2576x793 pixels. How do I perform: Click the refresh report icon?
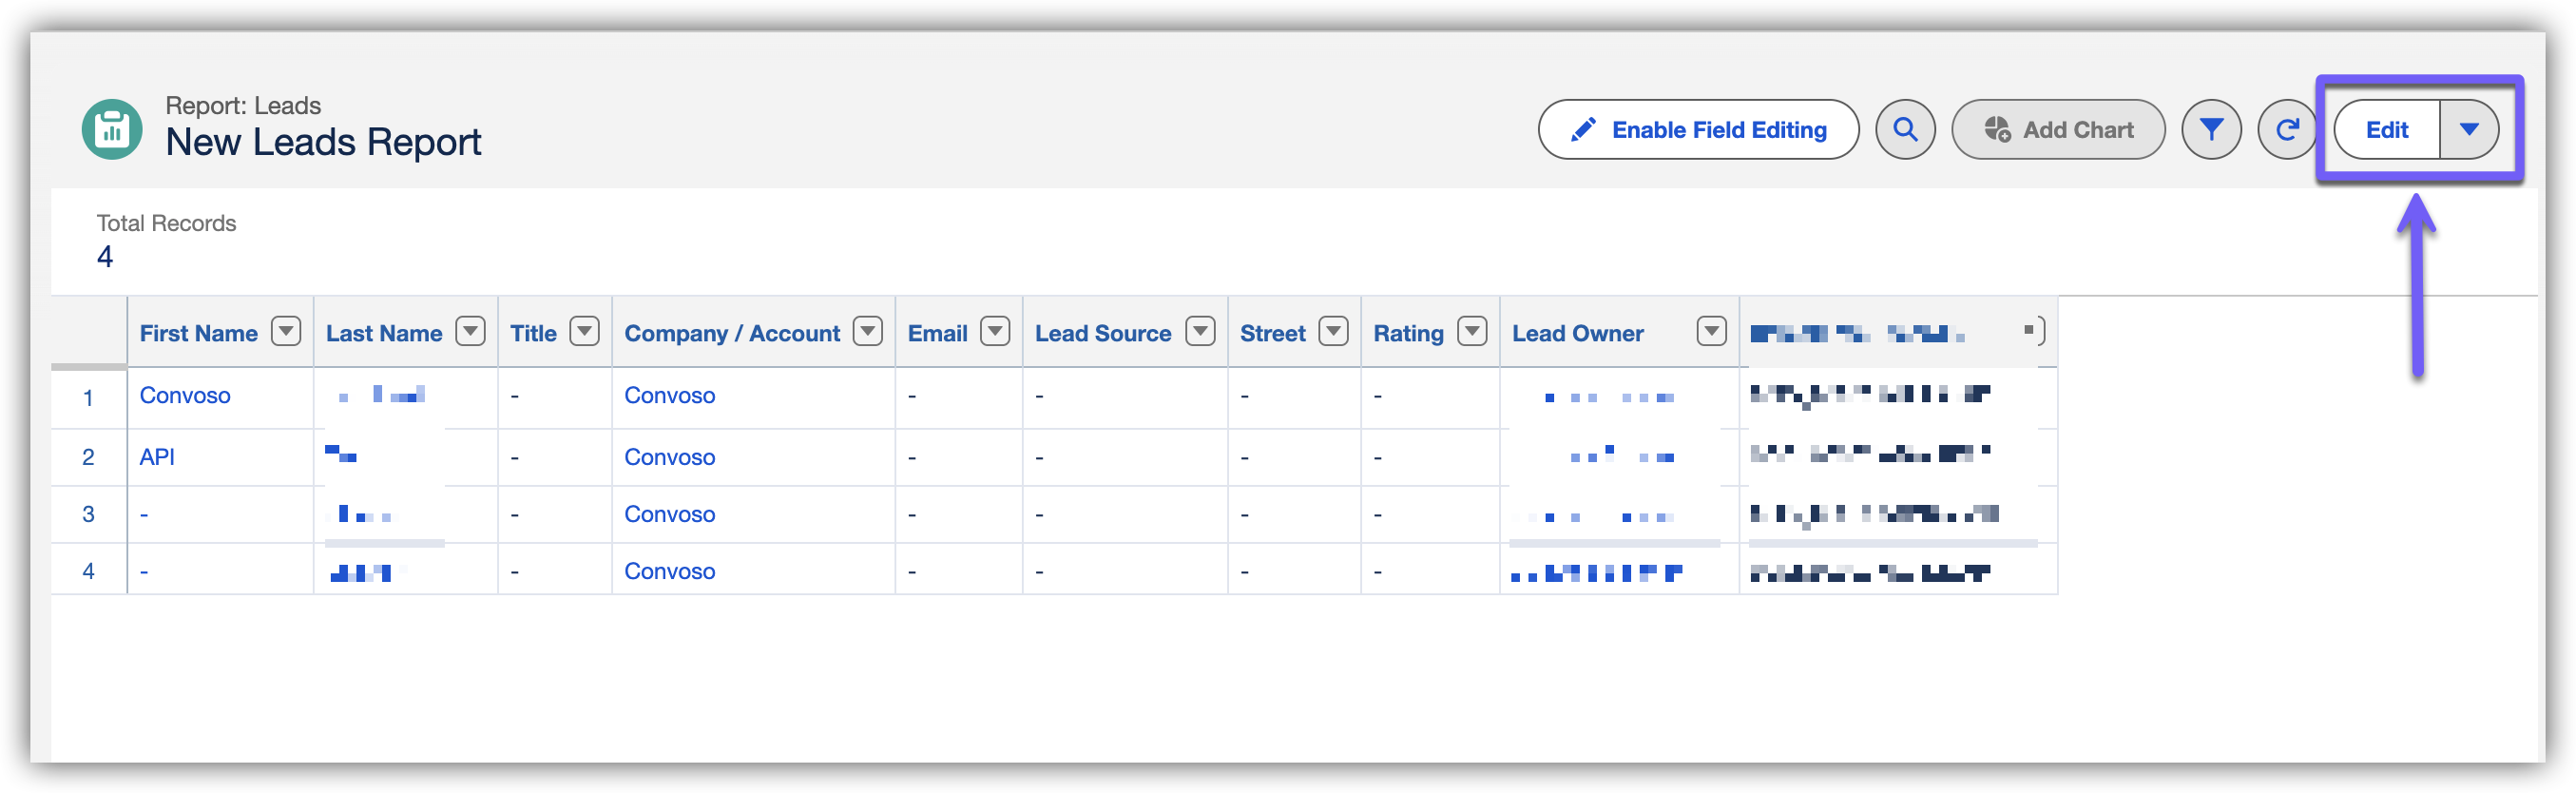[2286, 130]
